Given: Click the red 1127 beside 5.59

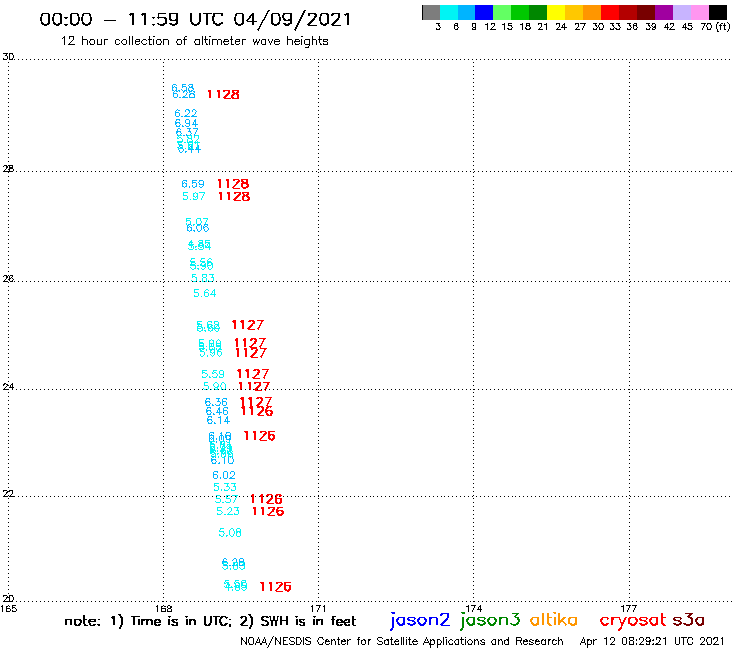Looking at the screenshot, I should tap(253, 374).
